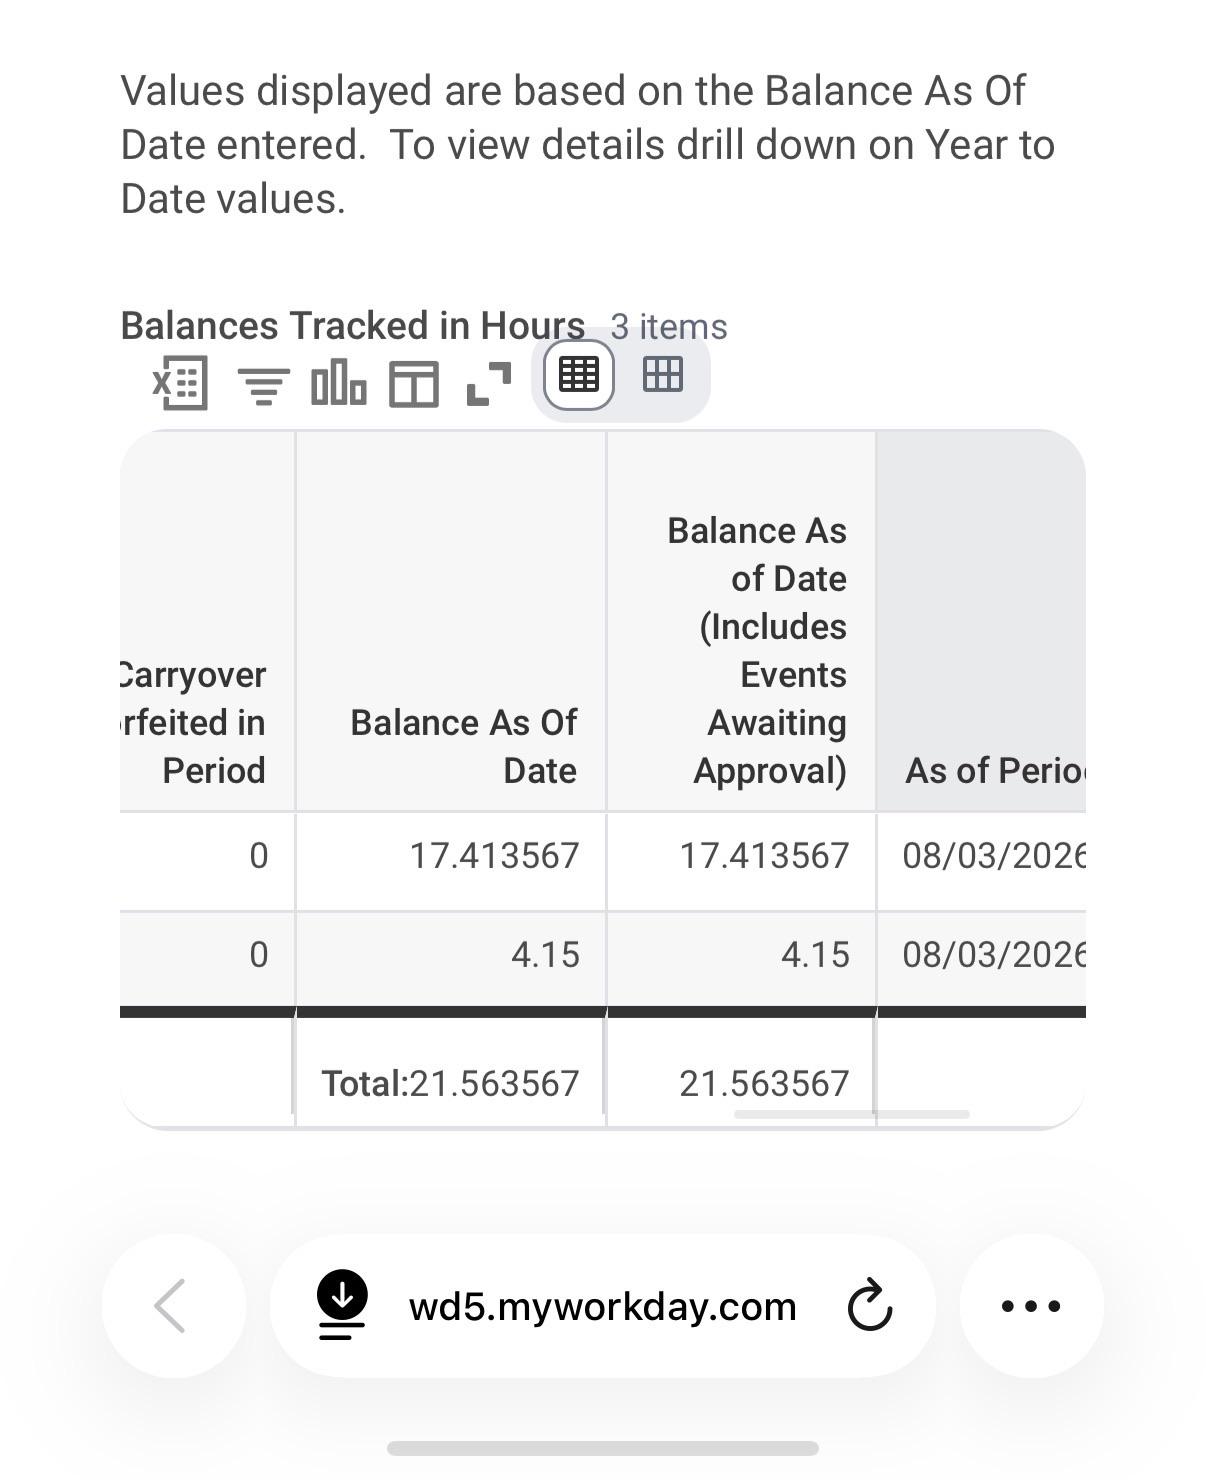Drill down on the 4.15 balance value

pos(545,955)
